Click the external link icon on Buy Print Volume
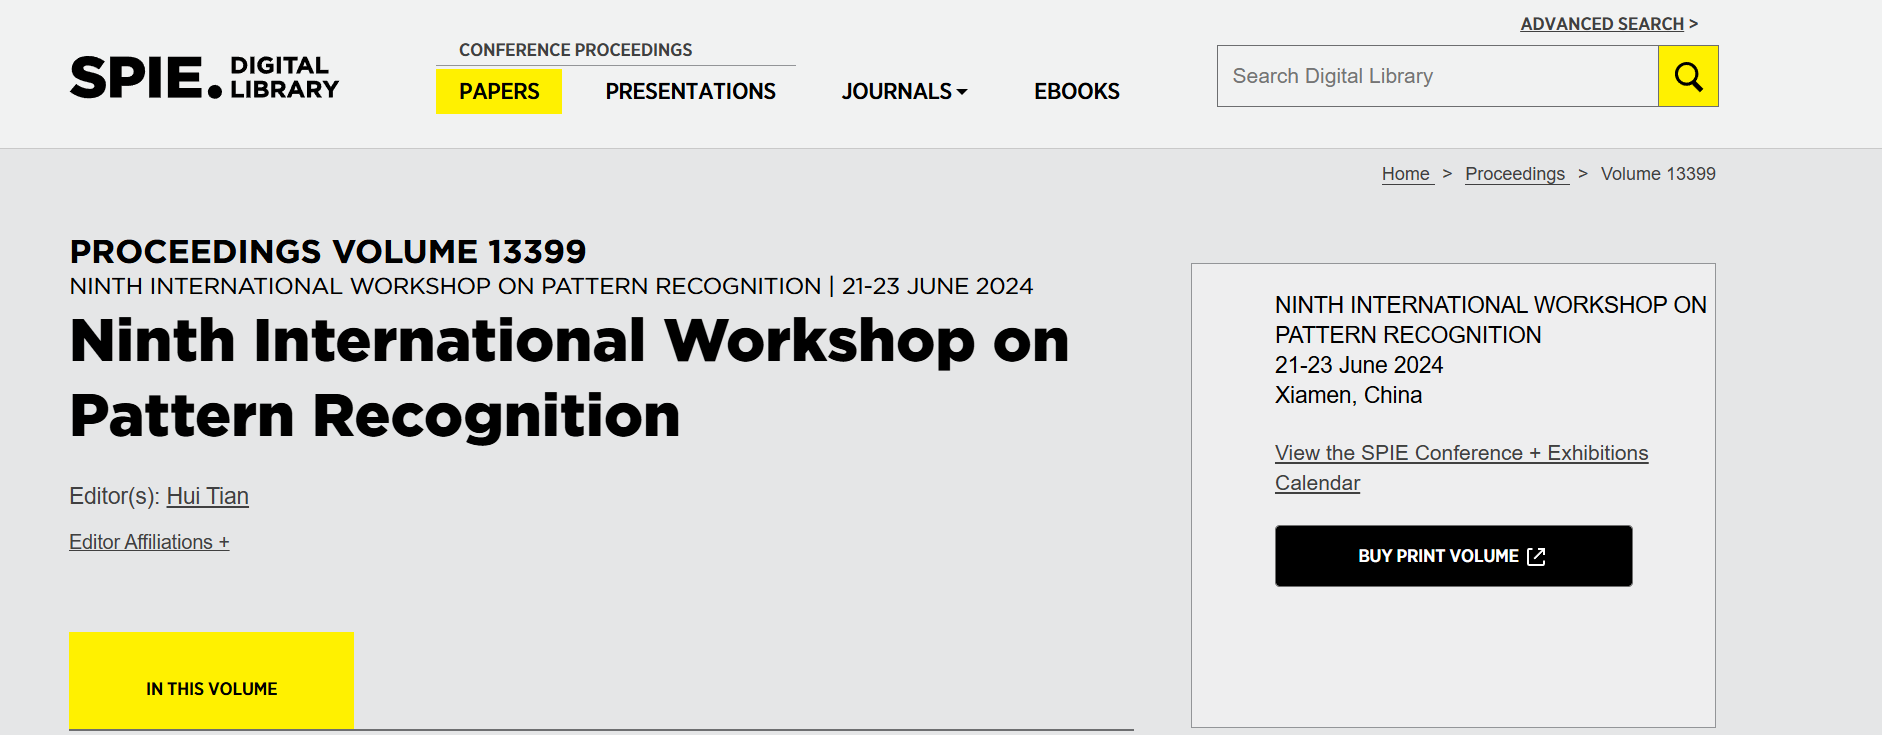This screenshot has width=1882, height=735. tap(1536, 556)
